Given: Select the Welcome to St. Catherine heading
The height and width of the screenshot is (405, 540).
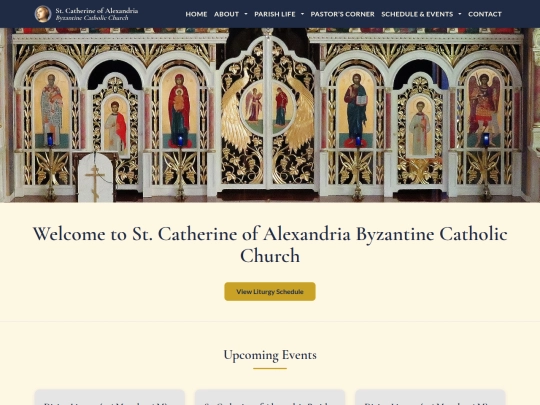Looking at the screenshot, I should [x=270, y=245].
